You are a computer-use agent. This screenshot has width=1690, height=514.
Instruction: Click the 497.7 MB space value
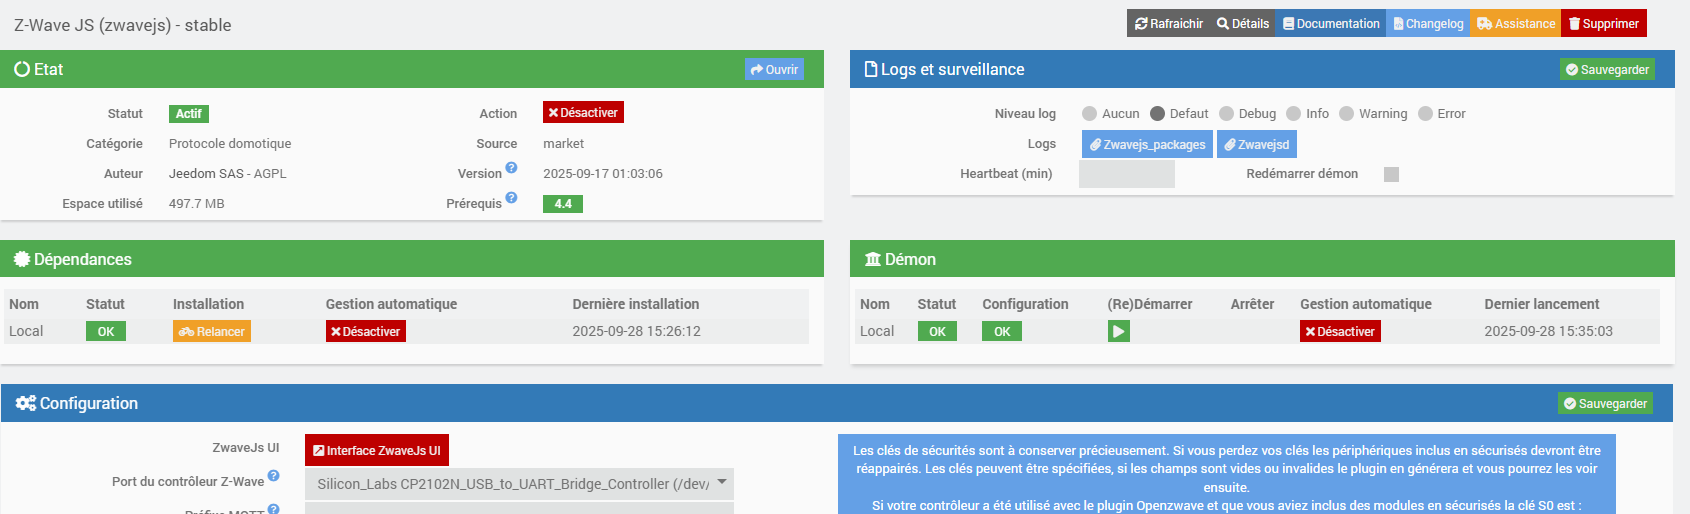pyautogui.click(x=197, y=204)
